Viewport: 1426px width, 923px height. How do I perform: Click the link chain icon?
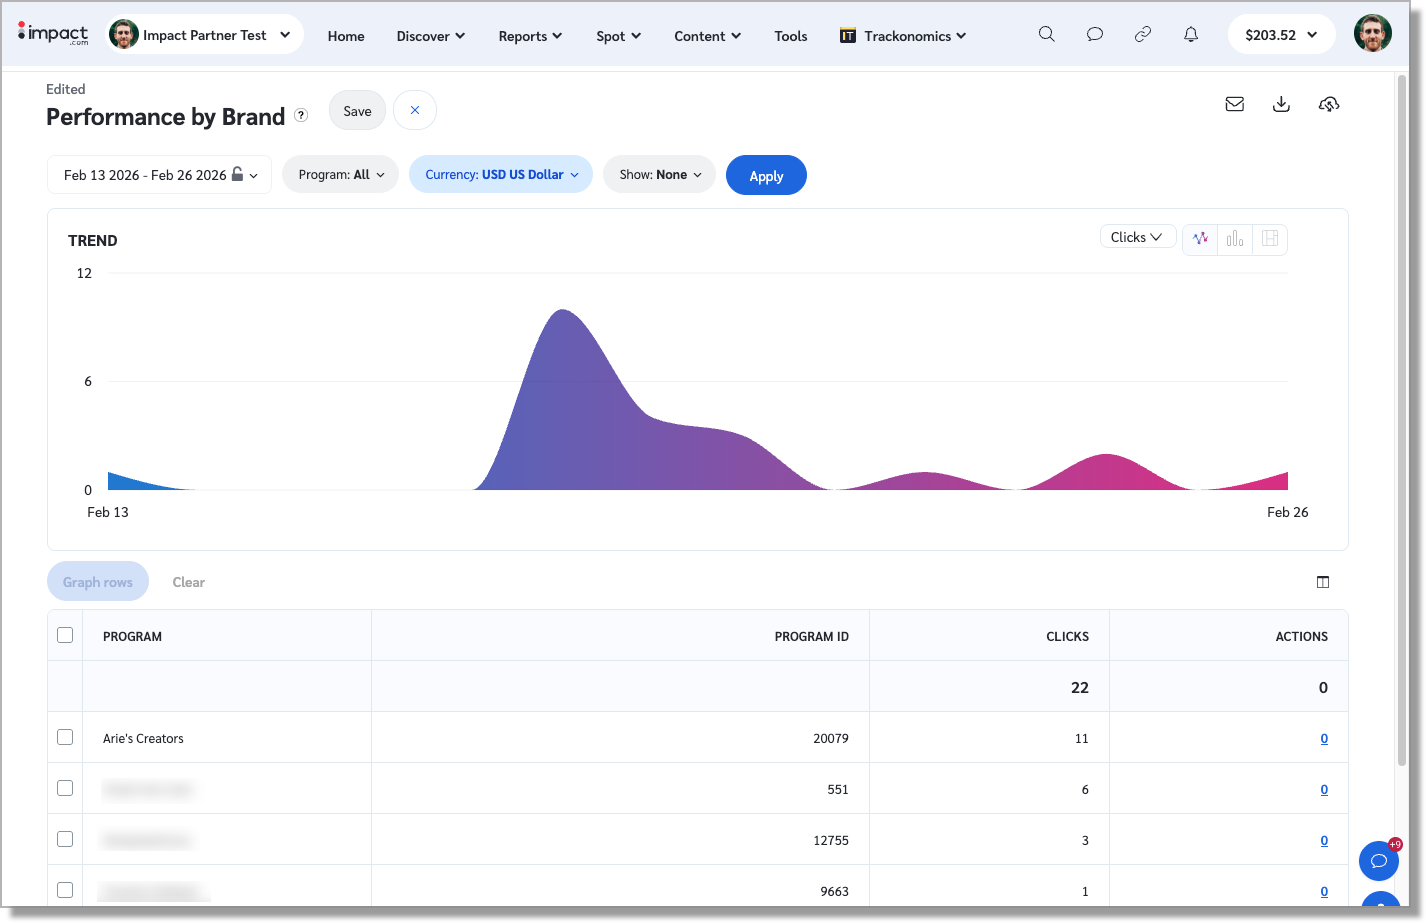coord(1143,34)
